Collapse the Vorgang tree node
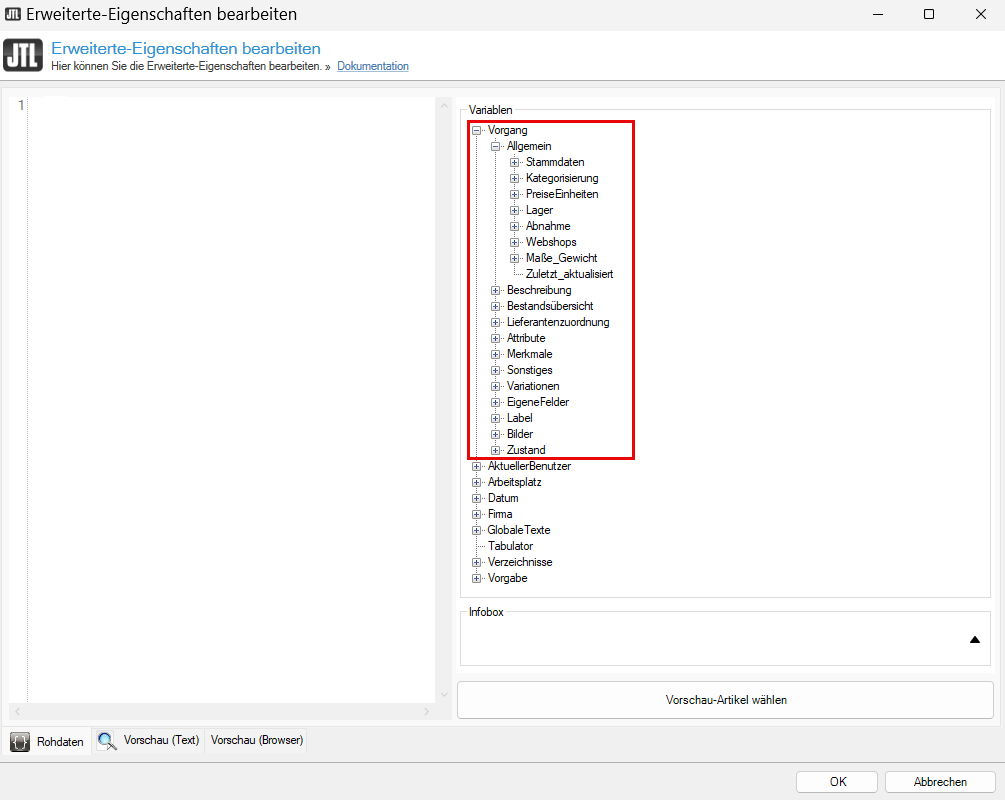 coord(477,130)
